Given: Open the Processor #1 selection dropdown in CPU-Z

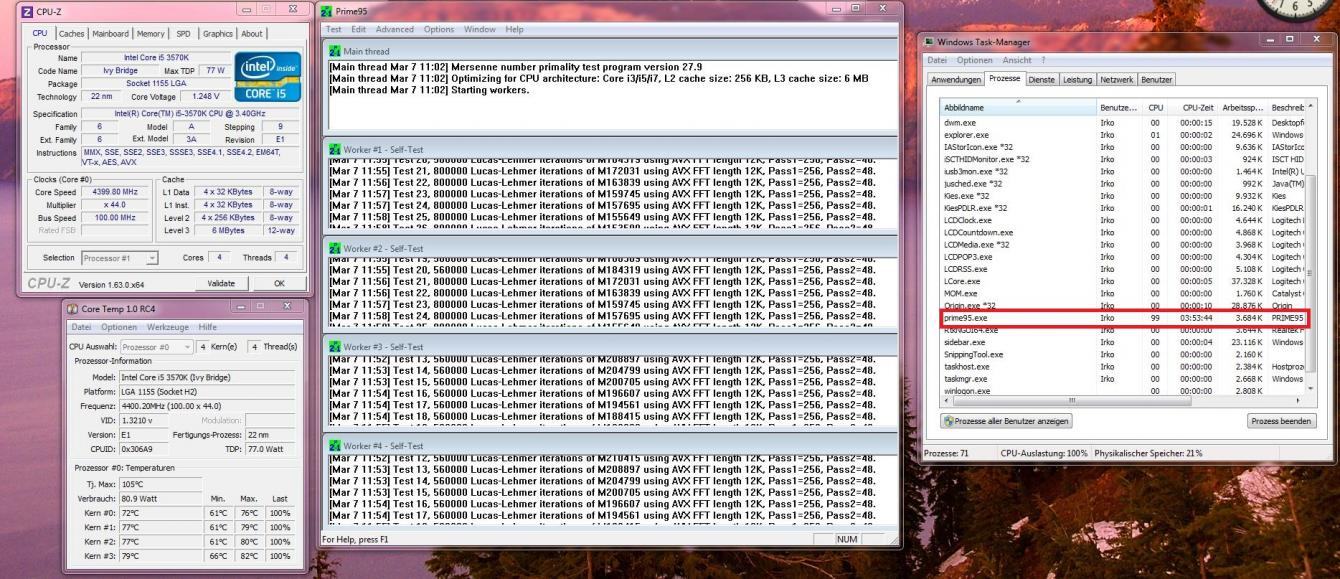Looking at the screenshot, I should (119, 258).
